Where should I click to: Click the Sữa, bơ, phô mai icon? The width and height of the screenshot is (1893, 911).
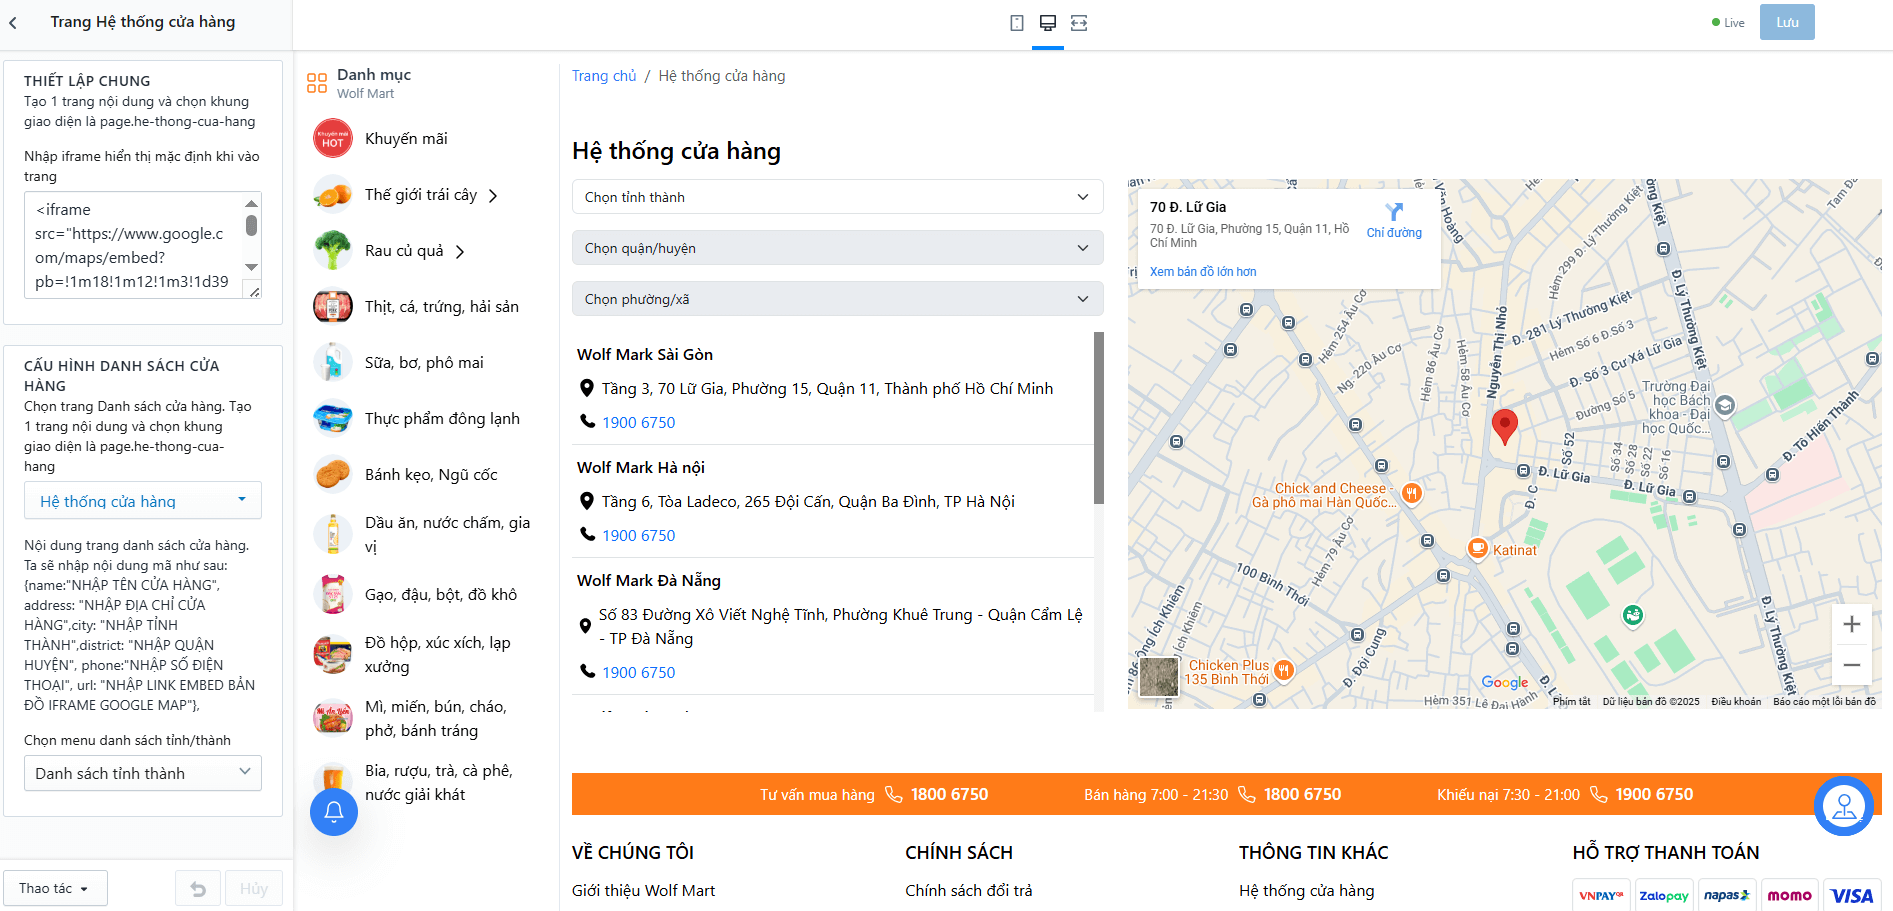coord(333,363)
